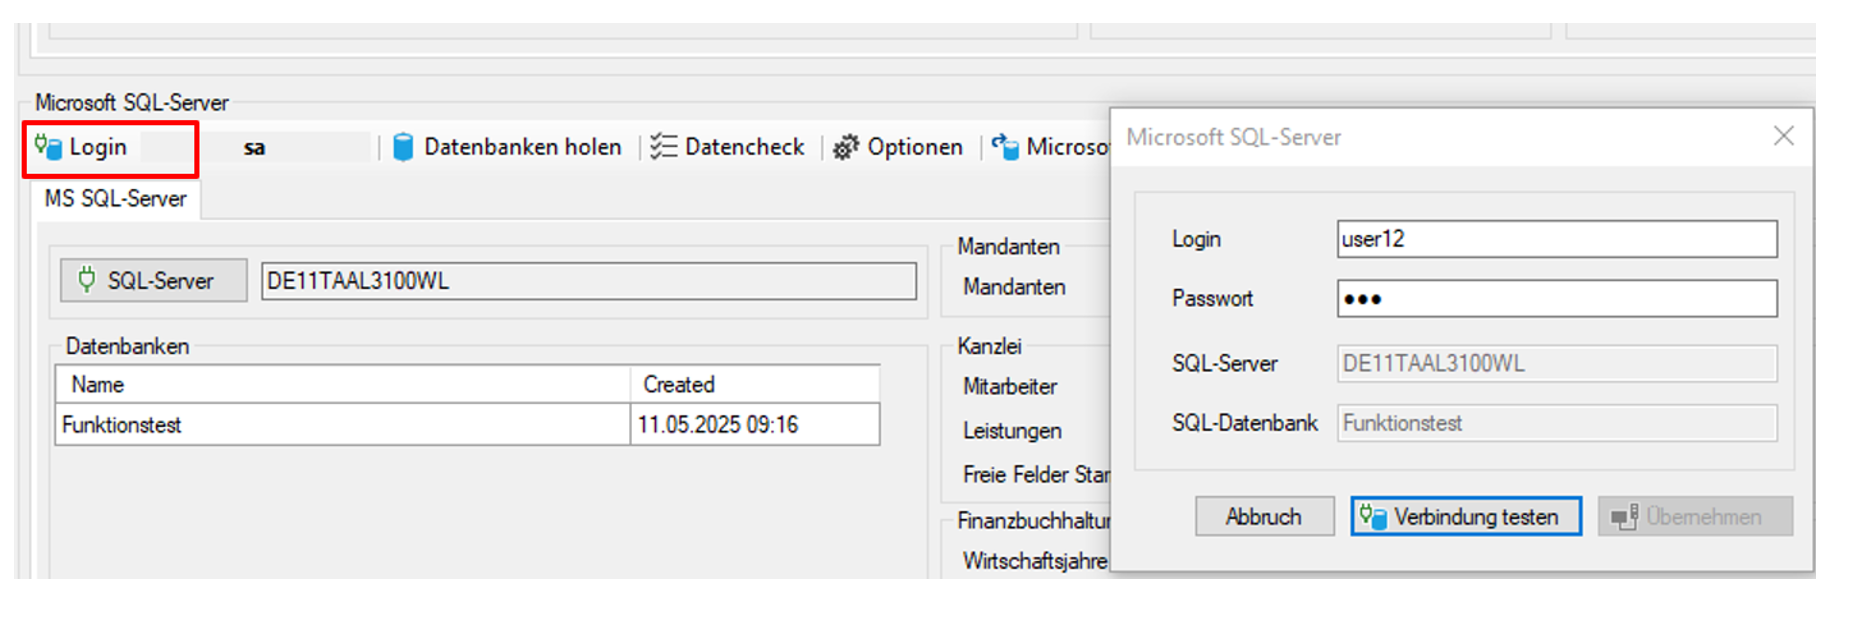
Task: Sort databases by the Name column header
Action: pyautogui.click(x=343, y=384)
